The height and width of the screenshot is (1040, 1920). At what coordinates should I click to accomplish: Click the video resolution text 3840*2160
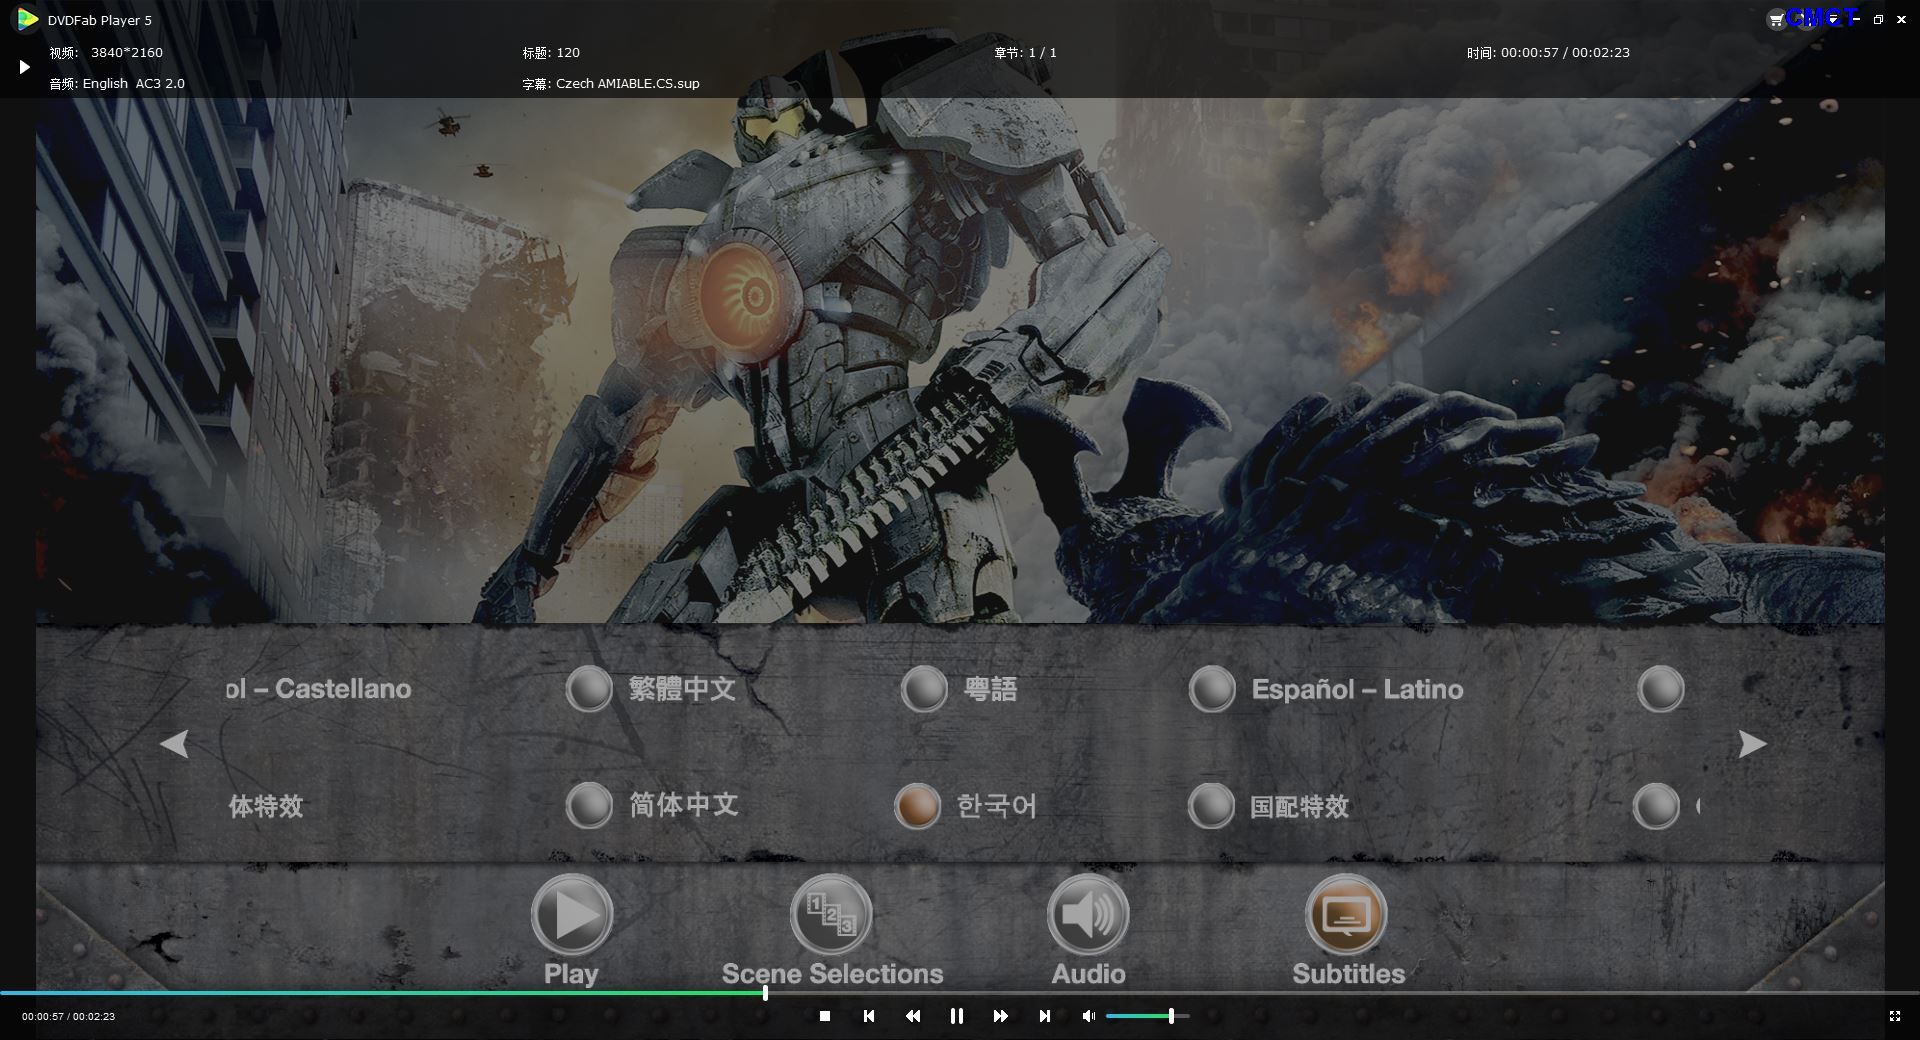coord(127,53)
